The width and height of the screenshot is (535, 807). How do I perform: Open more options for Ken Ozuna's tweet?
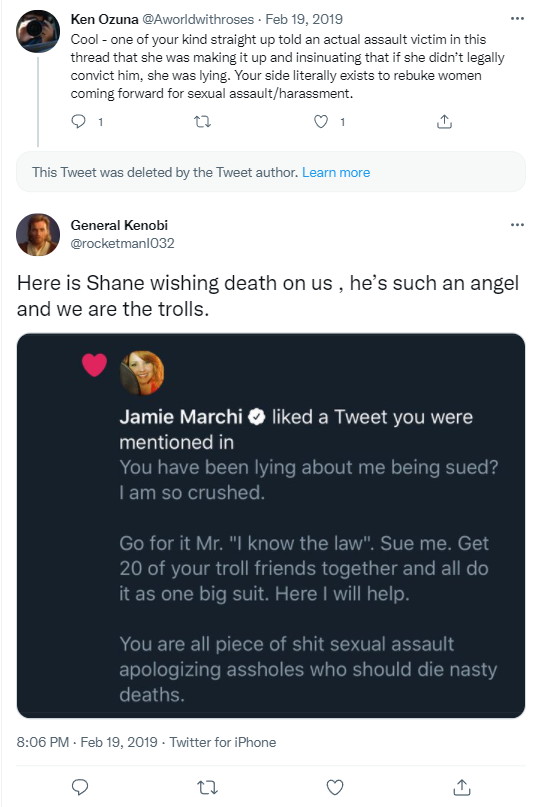(x=517, y=19)
